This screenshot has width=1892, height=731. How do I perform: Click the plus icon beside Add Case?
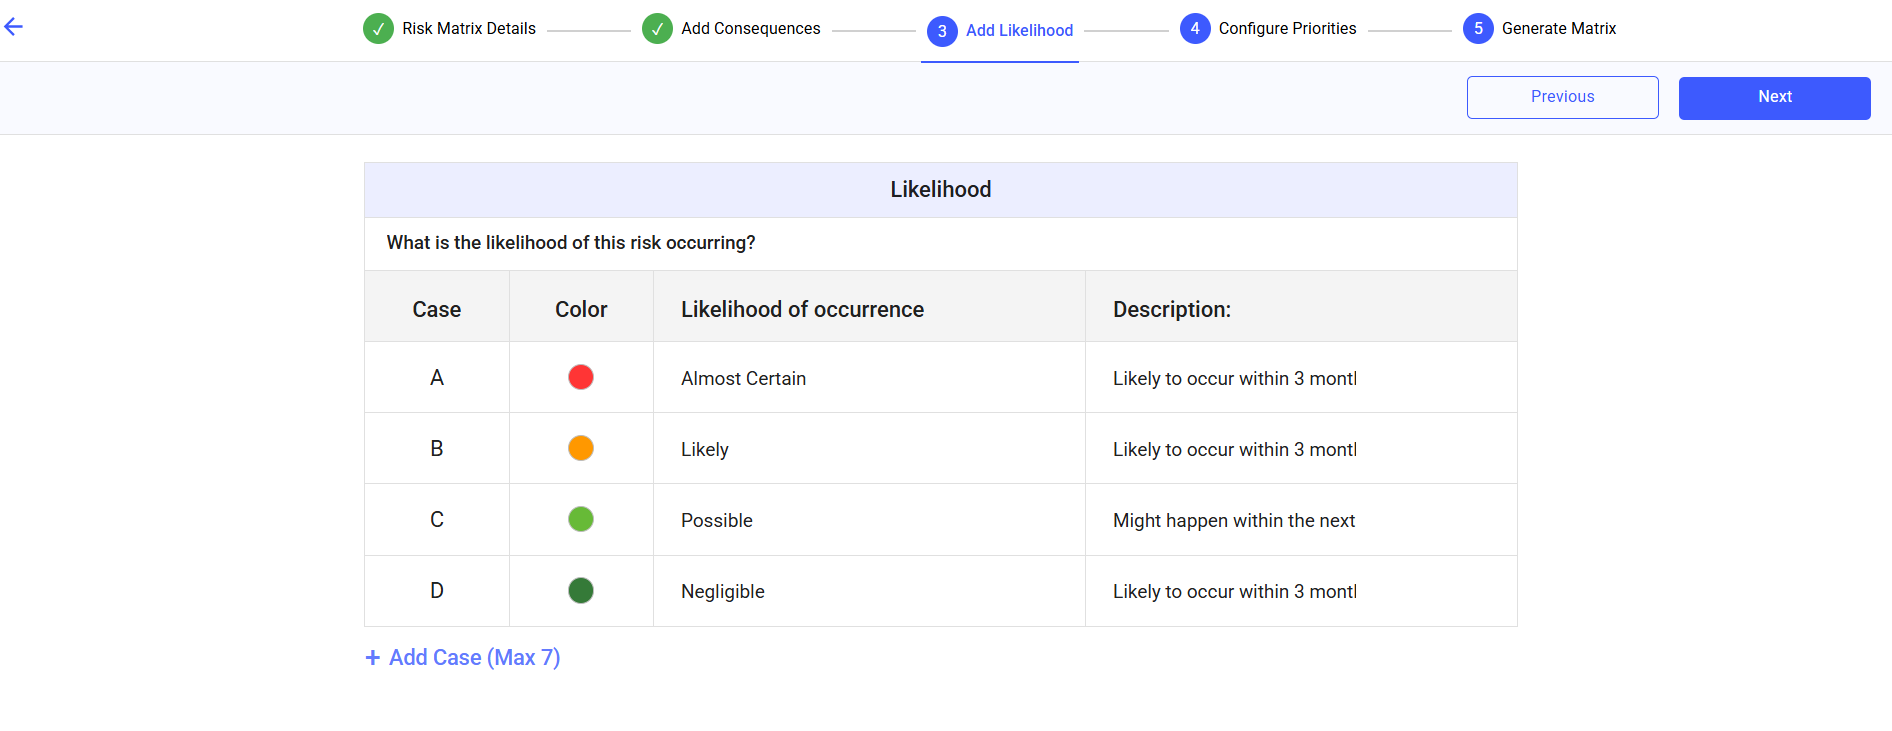coord(373,657)
